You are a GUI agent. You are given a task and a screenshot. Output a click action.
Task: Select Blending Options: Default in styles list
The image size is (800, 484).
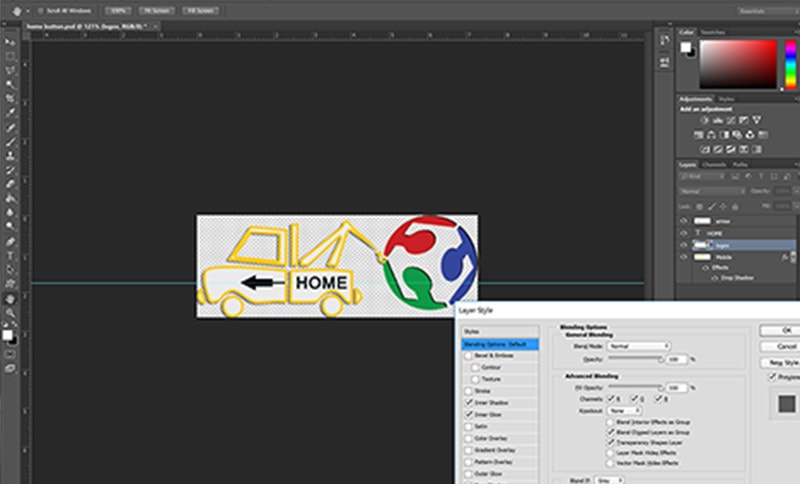[x=500, y=344]
